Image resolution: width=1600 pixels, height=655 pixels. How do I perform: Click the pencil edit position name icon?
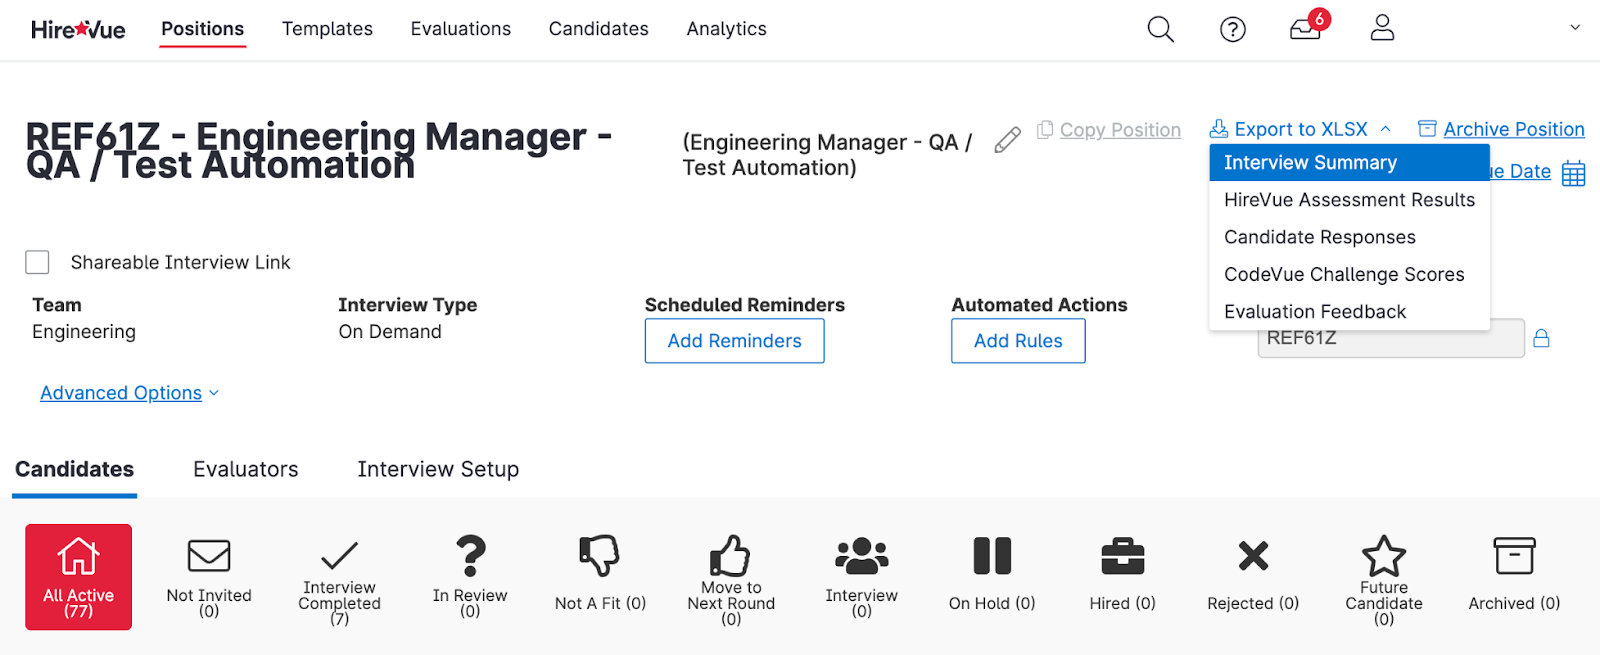1007,140
